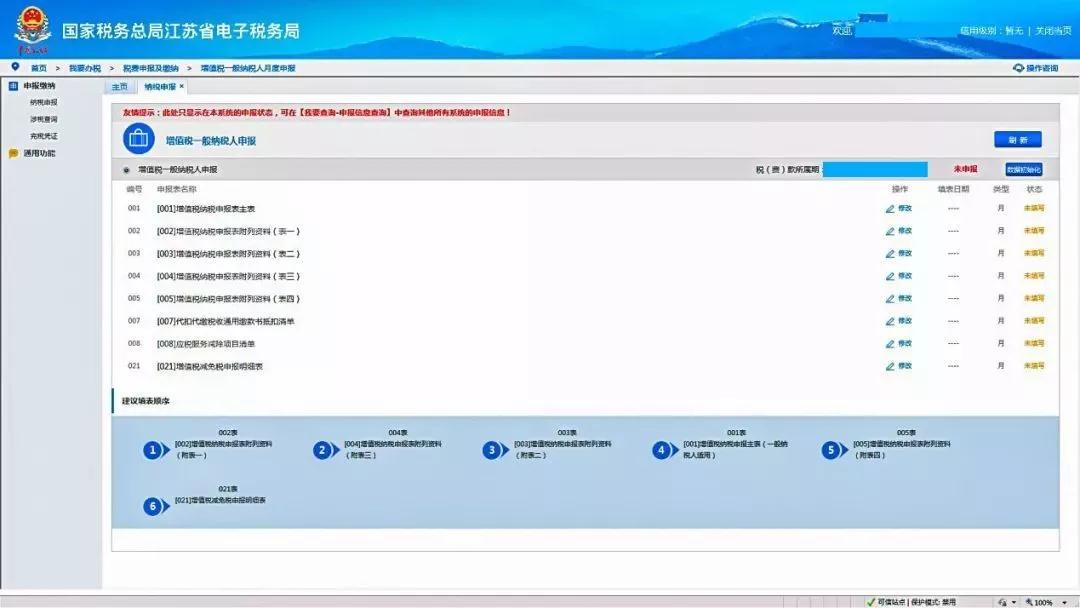Open 纳税申报 in the sidebar
The image size is (1080, 608).
[43, 102]
